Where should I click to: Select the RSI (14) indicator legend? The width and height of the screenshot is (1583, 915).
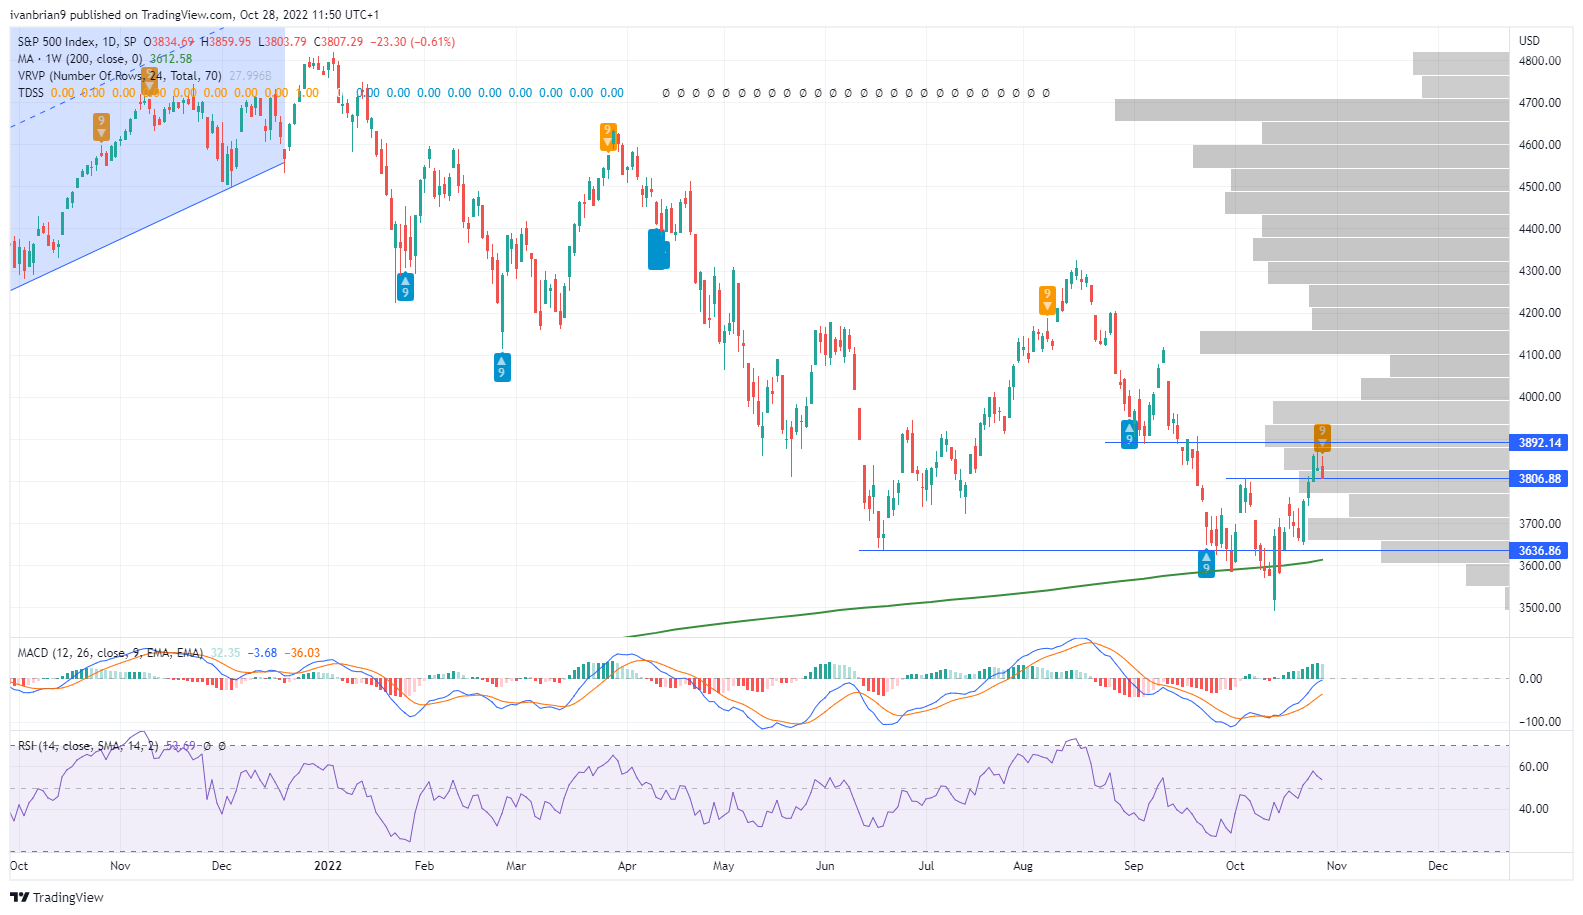point(87,746)
